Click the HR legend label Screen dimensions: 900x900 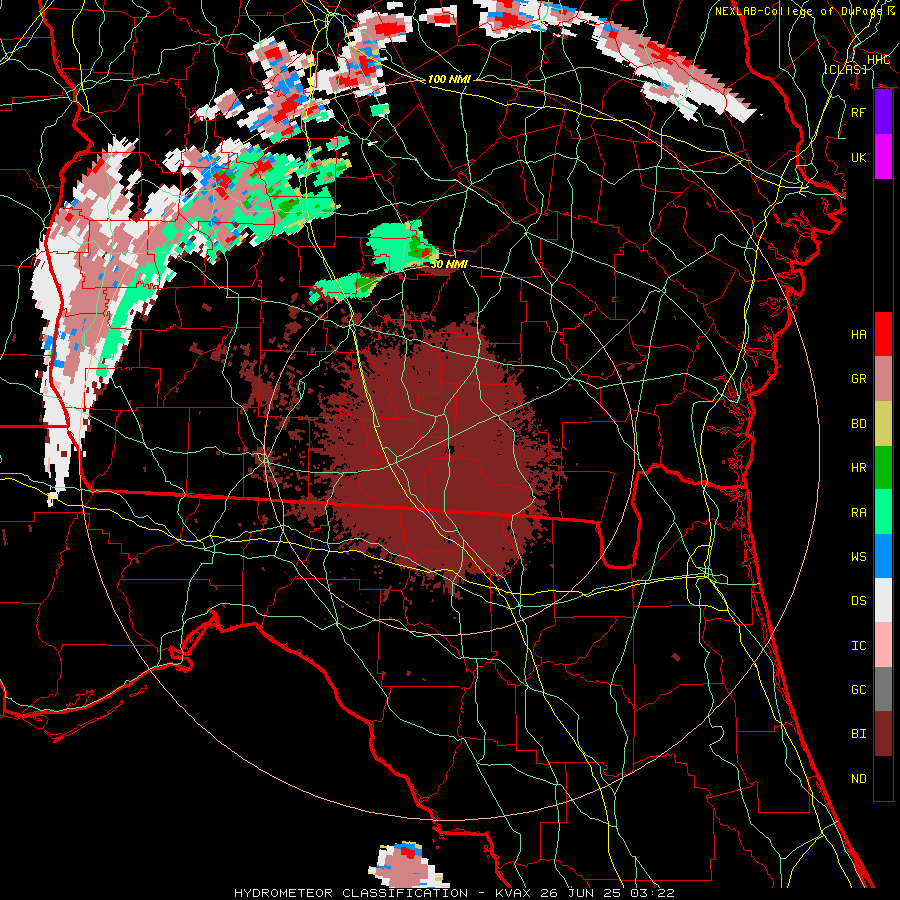pyautogui.click(x=859, y=467)
